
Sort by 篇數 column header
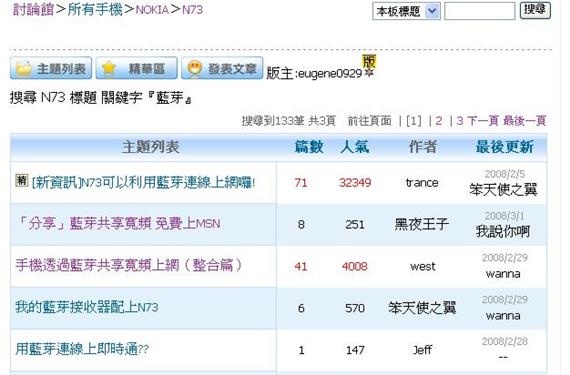point(309,147)
